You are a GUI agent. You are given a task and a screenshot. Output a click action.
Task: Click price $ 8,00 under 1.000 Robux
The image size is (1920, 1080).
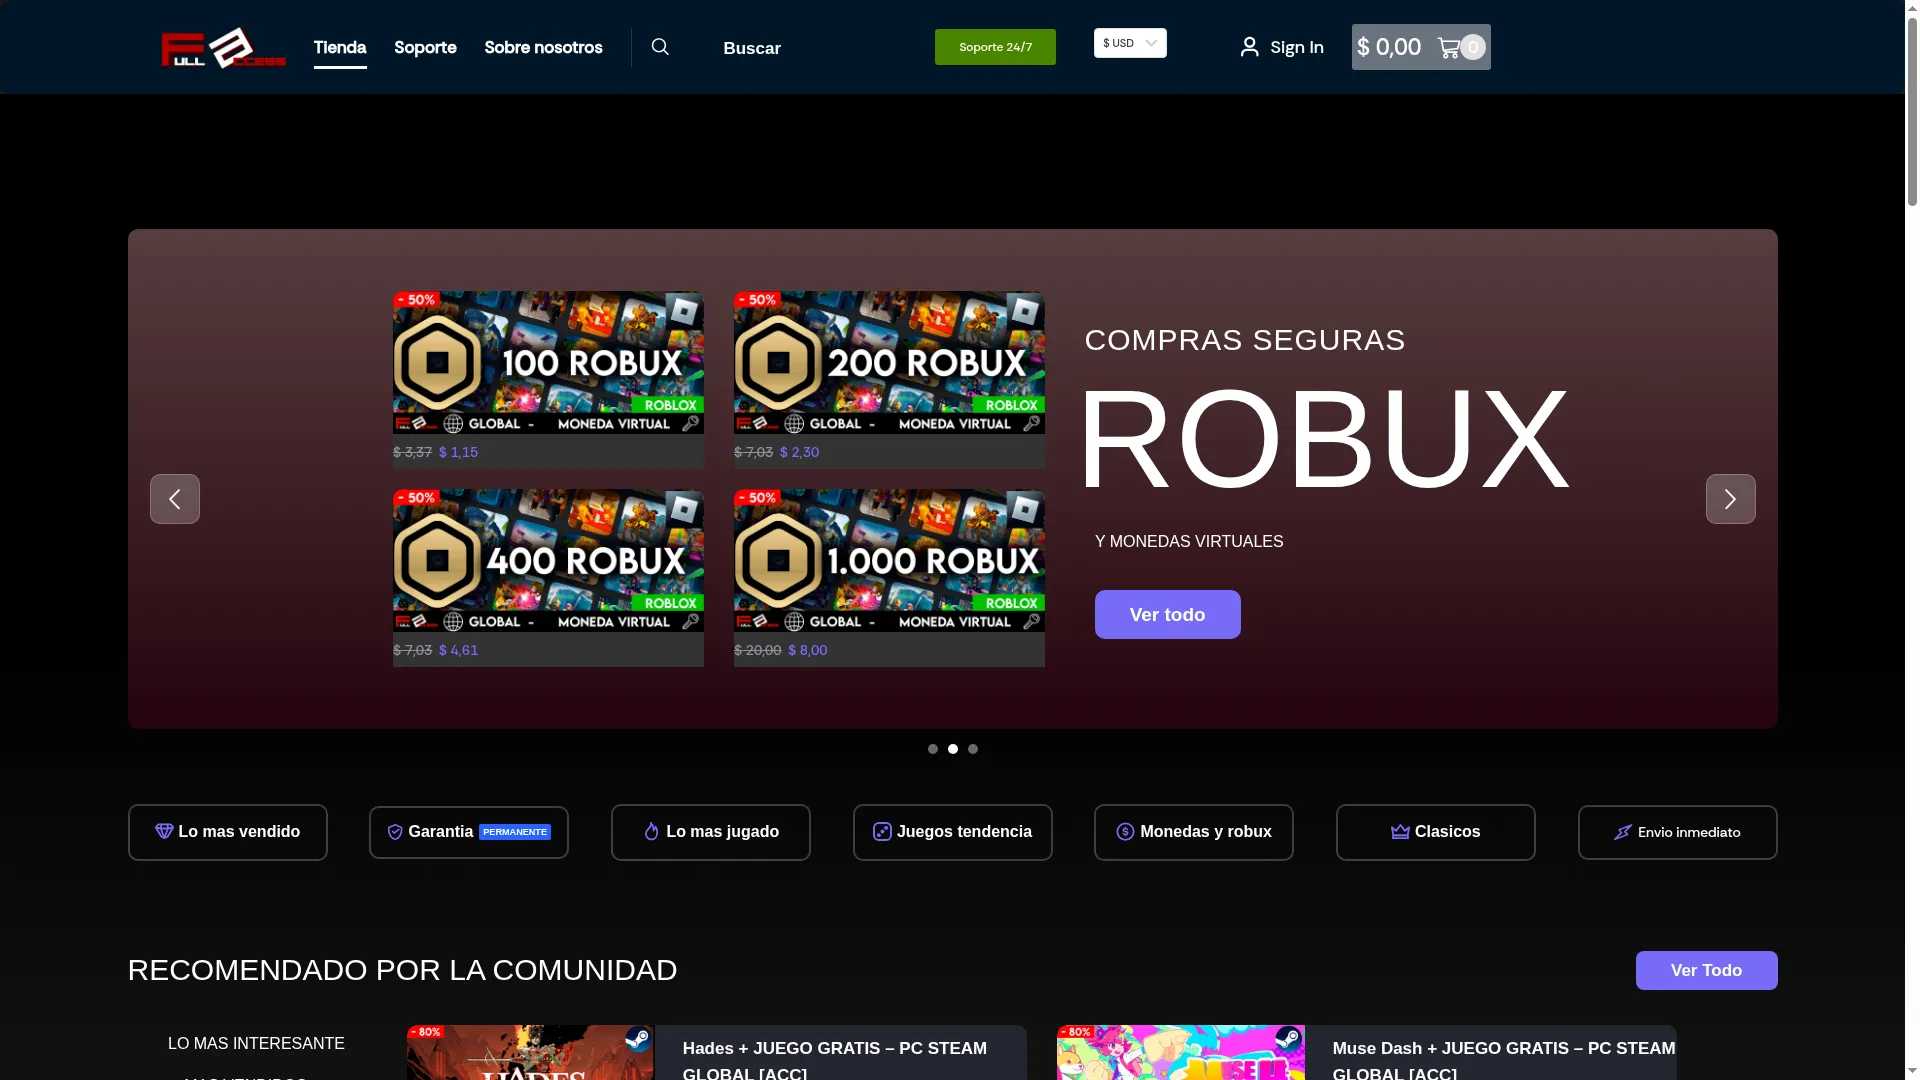[807, 650]
